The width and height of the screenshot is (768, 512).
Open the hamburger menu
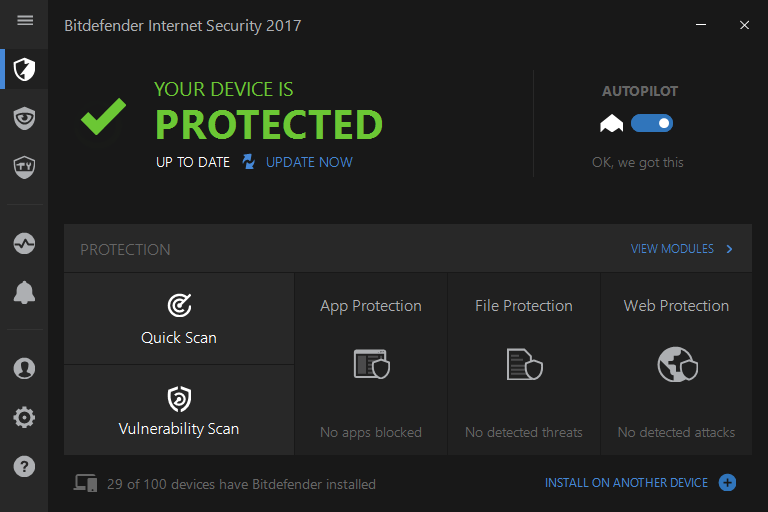click(25, 21)
